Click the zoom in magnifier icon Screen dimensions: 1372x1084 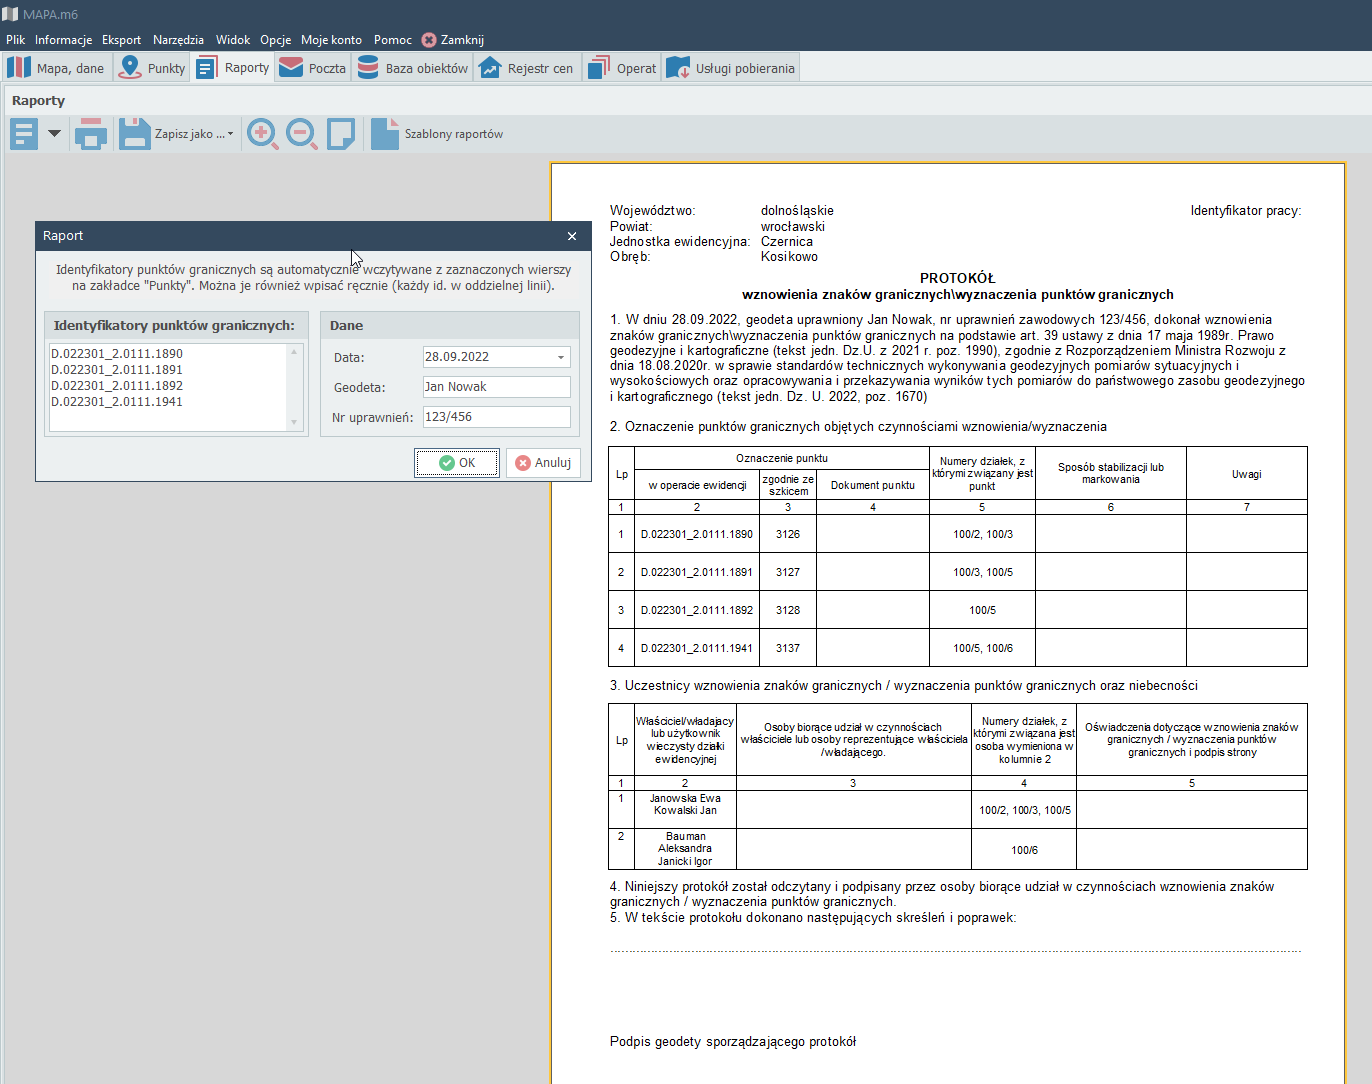[x=262, y=134]
